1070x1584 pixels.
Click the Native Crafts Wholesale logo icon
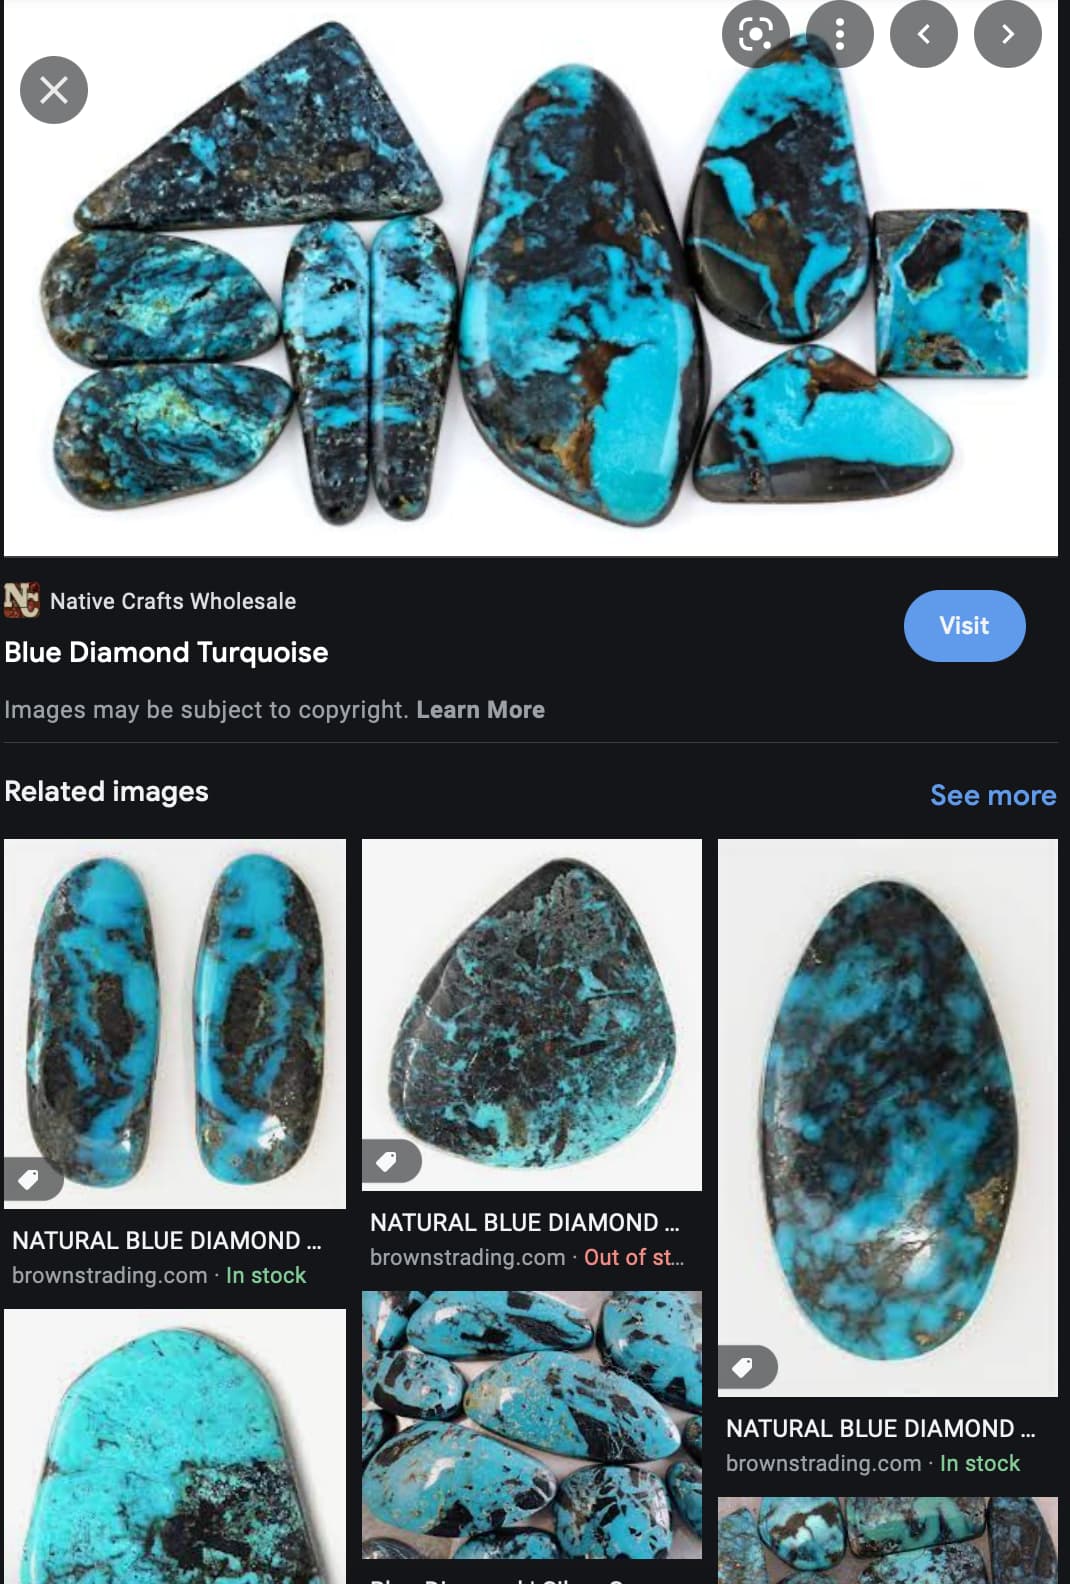[22, 600]
